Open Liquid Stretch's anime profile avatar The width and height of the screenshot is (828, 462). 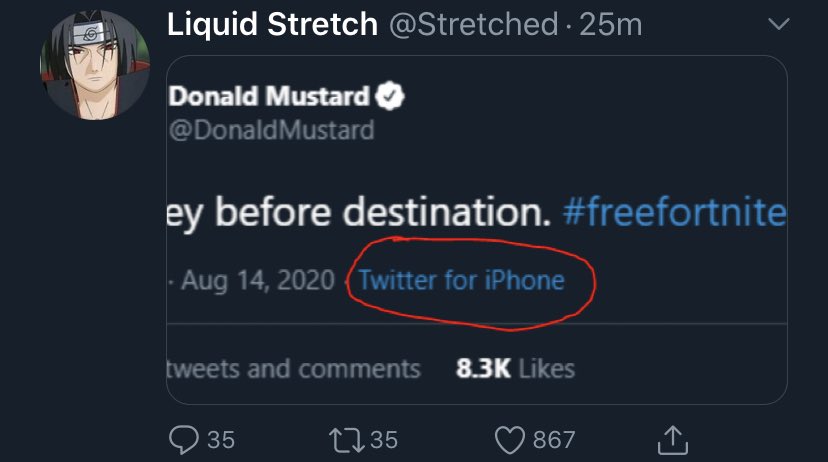click(95, 65)
